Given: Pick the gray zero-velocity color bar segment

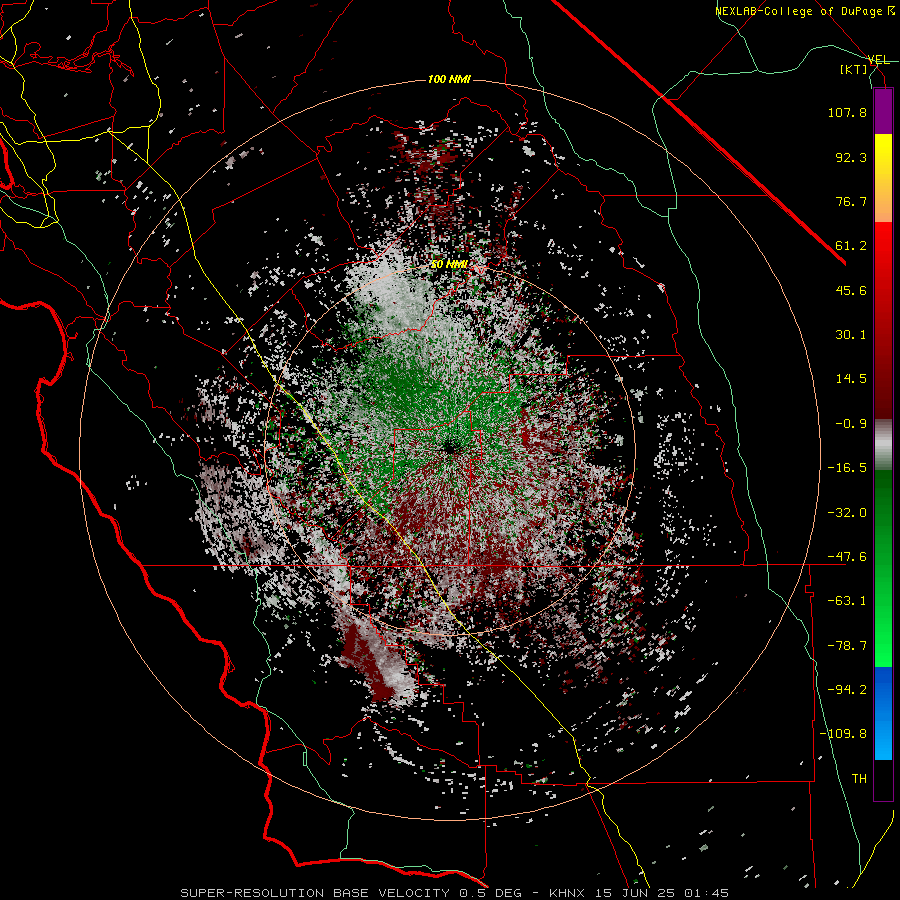Looking at the screenshot, I should [x=883, y=445].
